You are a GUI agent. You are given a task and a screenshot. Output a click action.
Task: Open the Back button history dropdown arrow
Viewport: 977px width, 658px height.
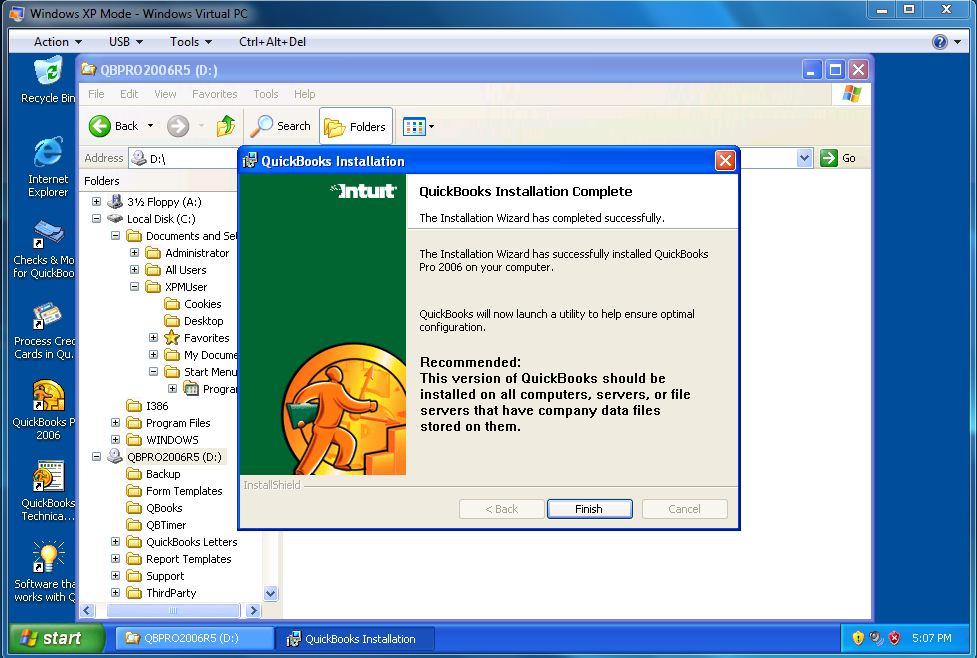(150, 126)
